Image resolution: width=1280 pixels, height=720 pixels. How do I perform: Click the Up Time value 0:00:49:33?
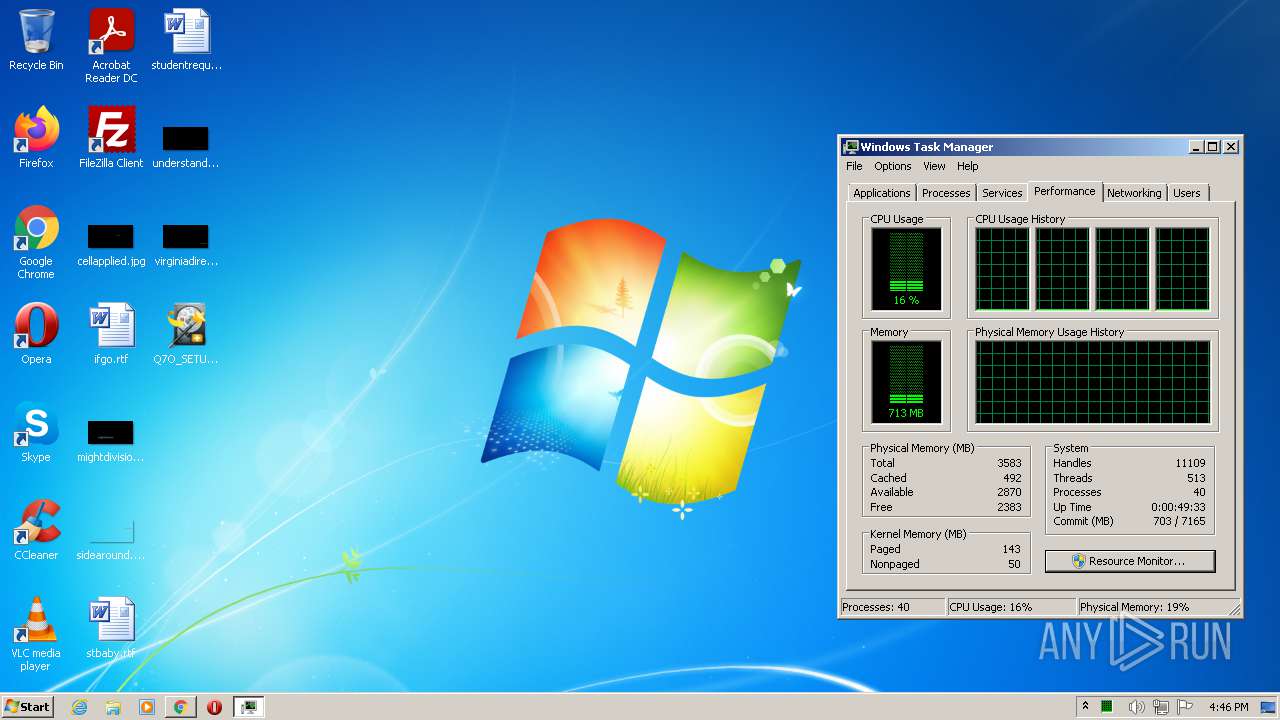click(1178, 507)
